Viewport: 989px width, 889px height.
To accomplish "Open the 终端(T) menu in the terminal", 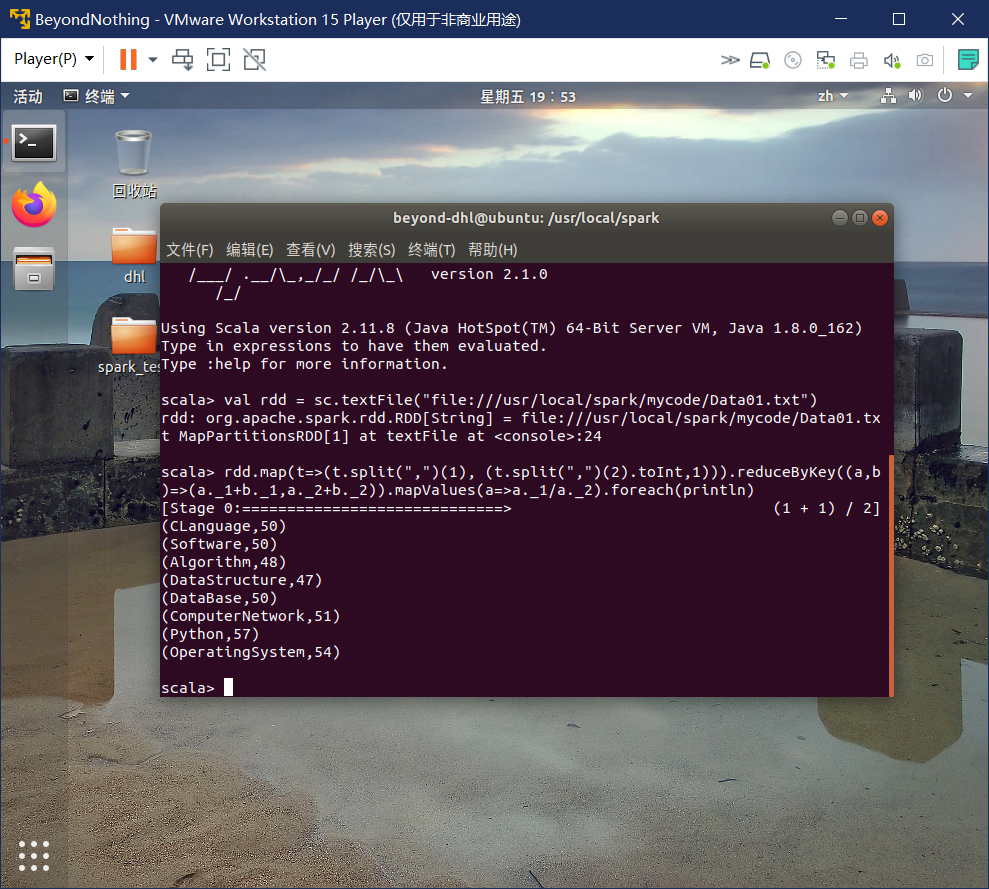I will coord(431,250).
